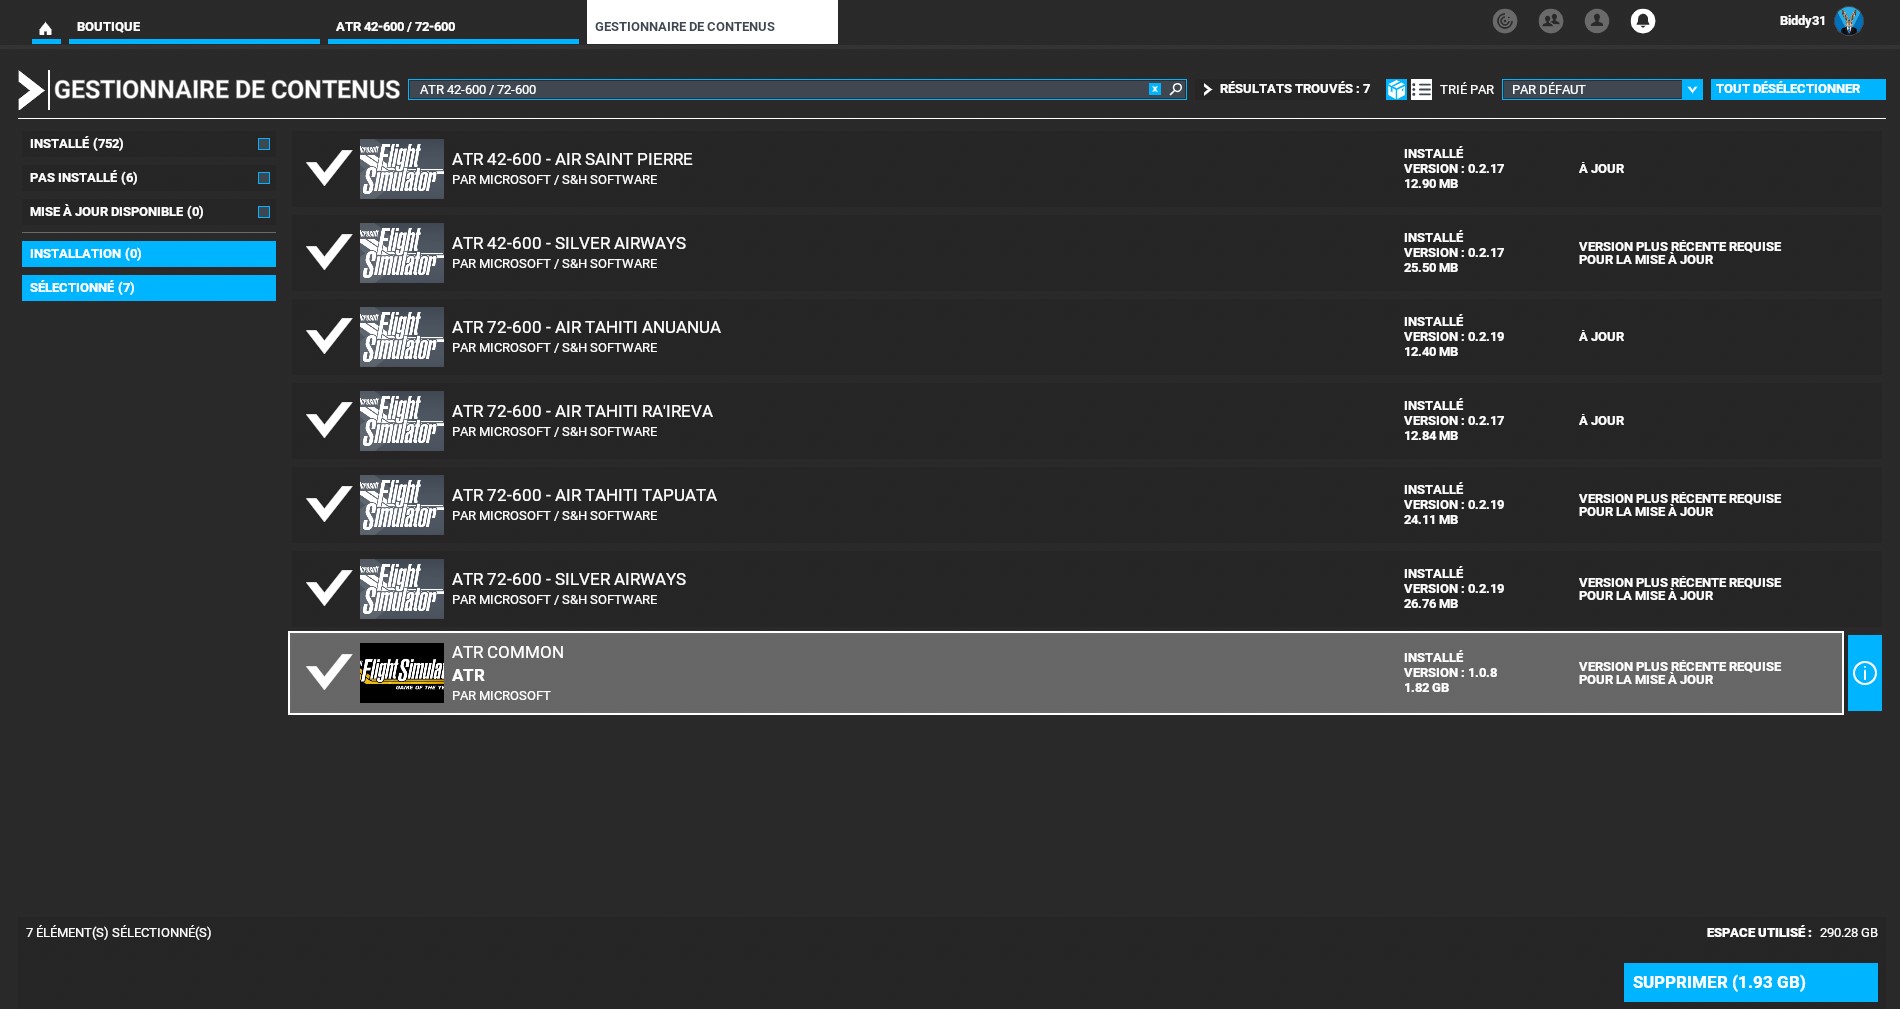Select ATR 42-600 - AIR SAINT PIERRE title
The height and width of the screenshot is (1009, 1900).
[x=572, y=159]
